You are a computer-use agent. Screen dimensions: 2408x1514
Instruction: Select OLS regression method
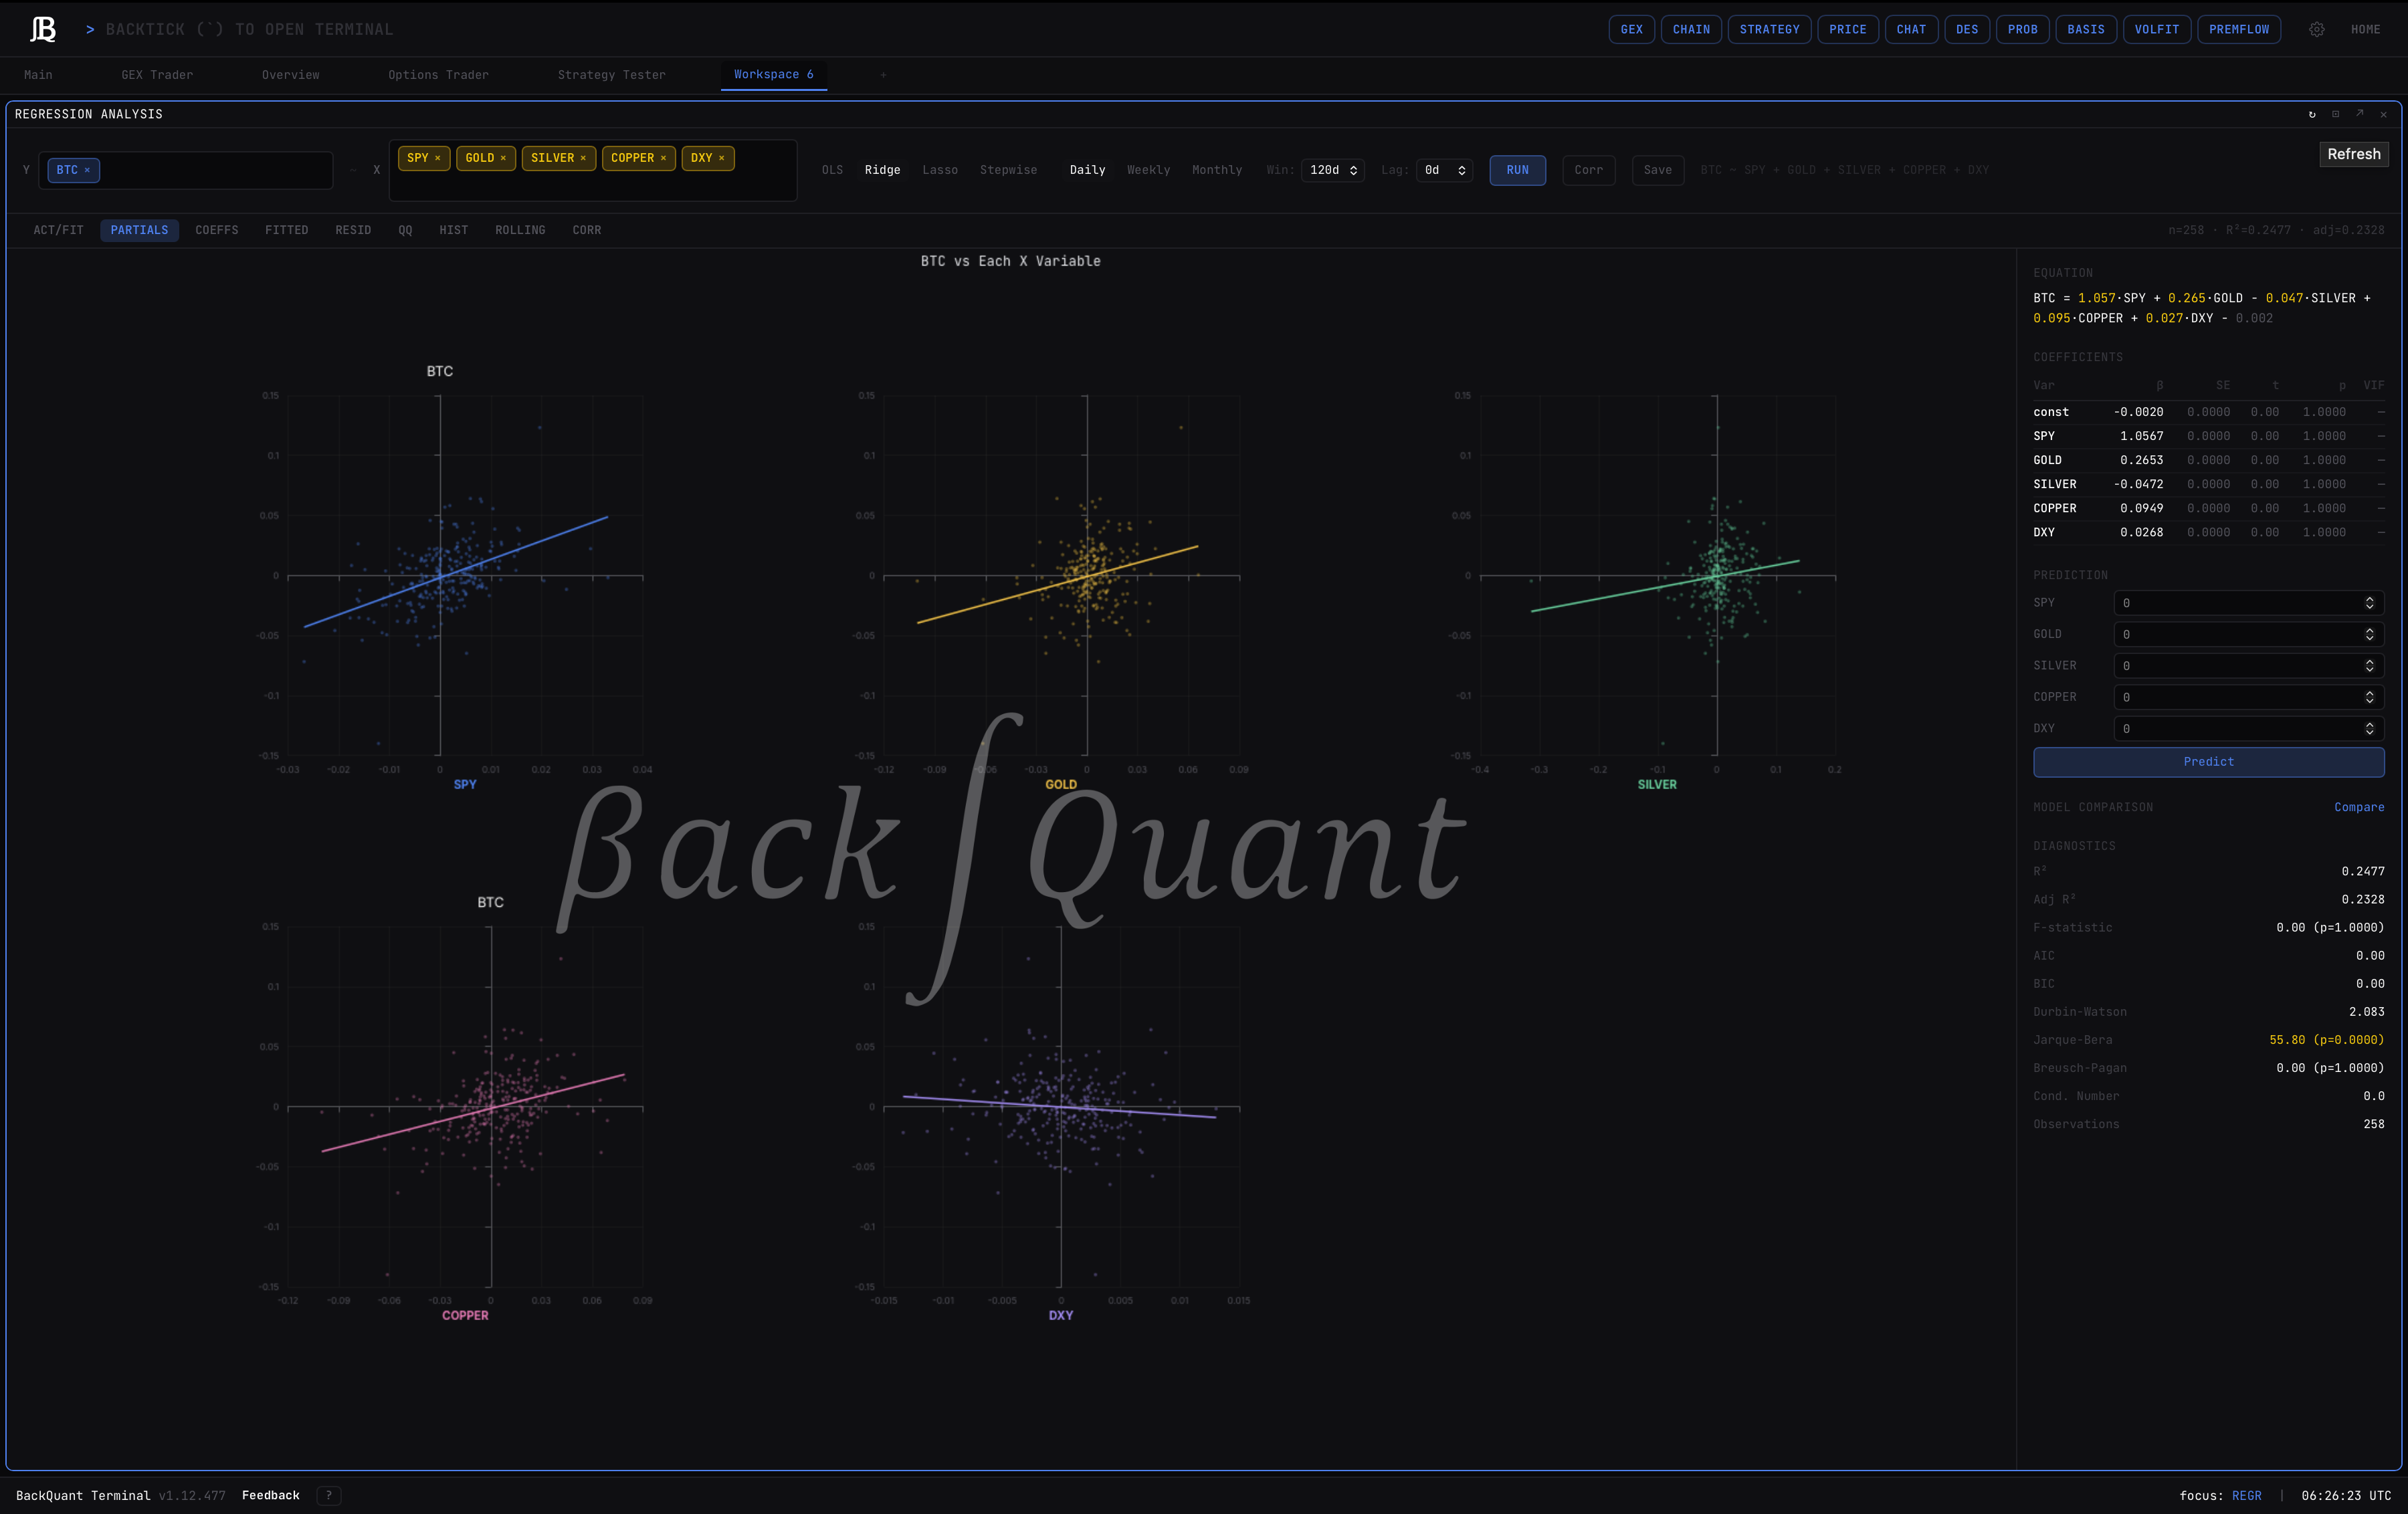[832, 170]
